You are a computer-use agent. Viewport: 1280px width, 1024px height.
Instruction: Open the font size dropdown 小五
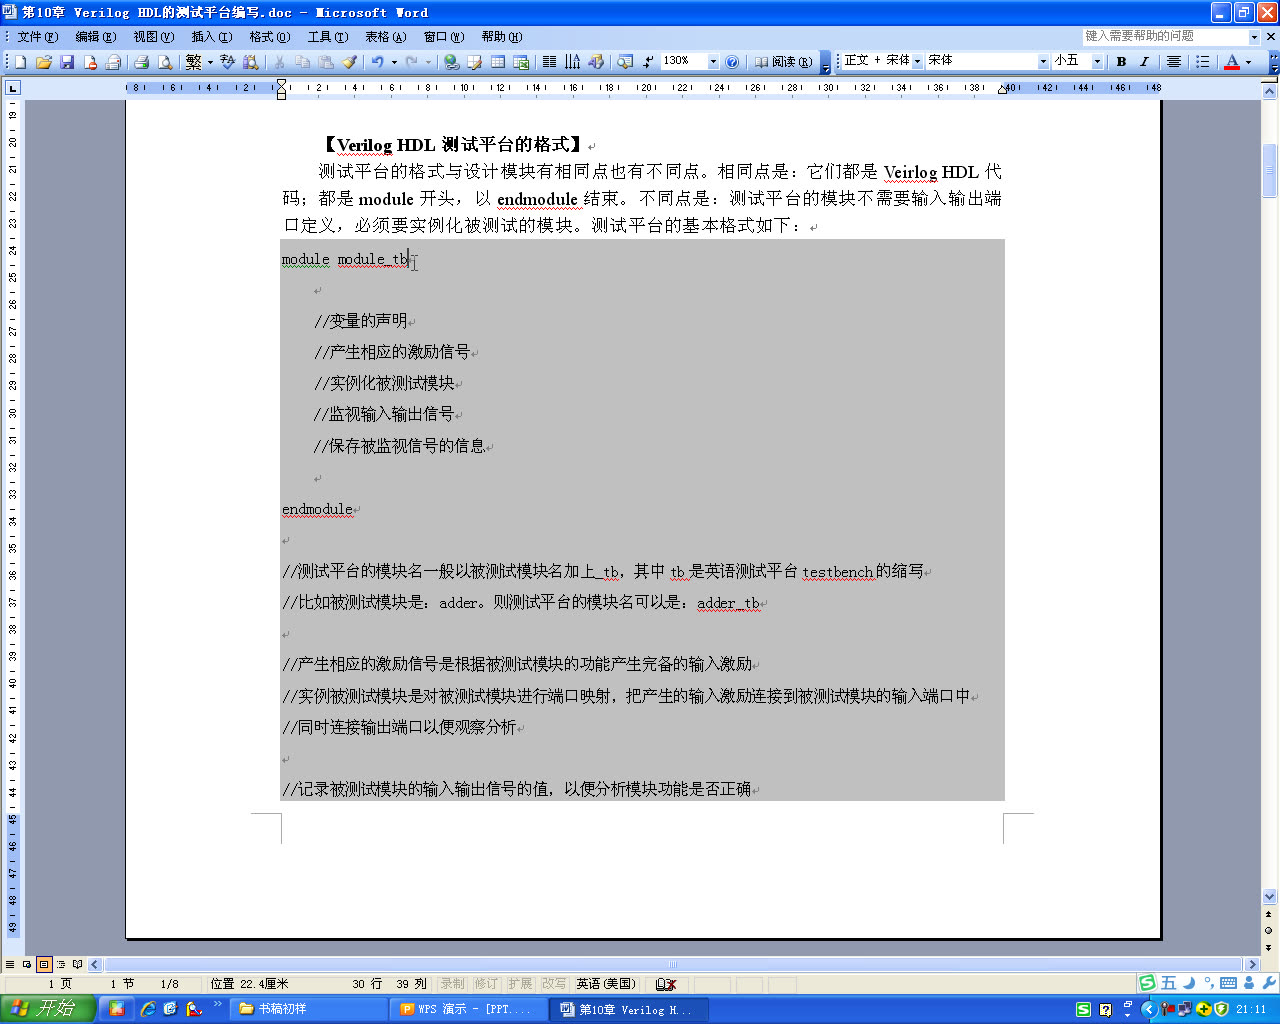(x=1097, y=62)
